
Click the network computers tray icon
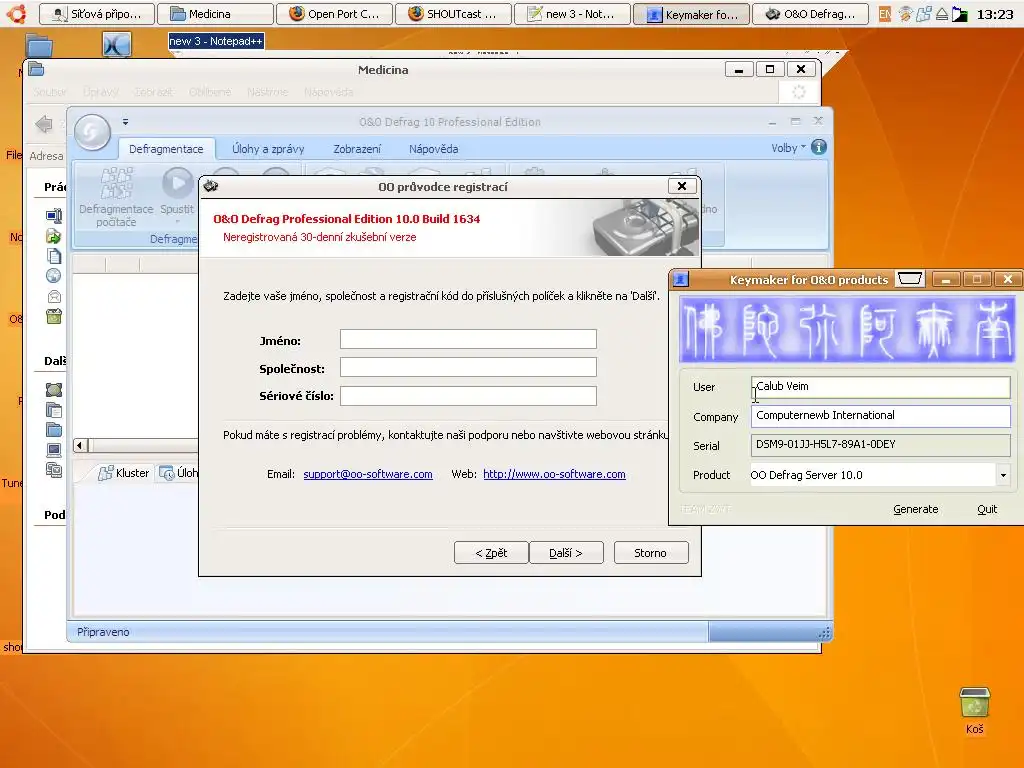pyautogui.click(x=923, y=14)
